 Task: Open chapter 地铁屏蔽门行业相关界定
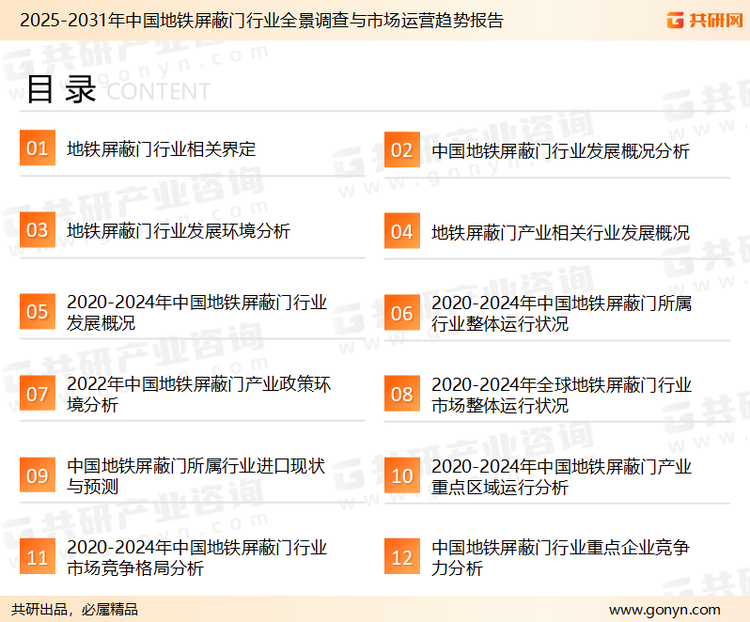(161, 149)
